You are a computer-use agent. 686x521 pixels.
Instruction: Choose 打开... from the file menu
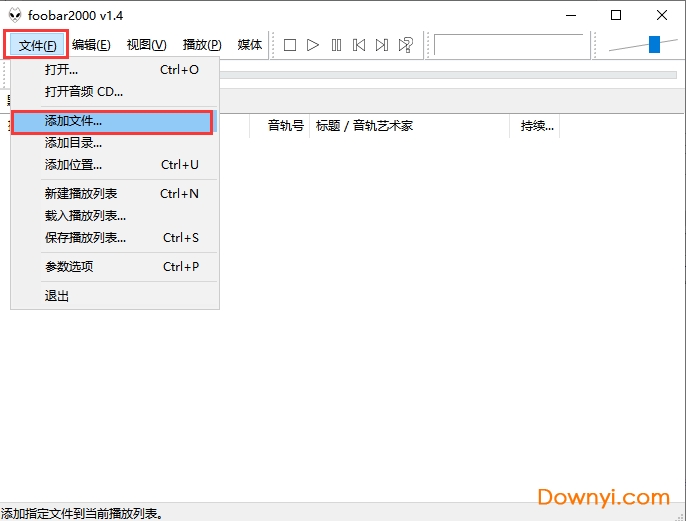coord(115,70)
